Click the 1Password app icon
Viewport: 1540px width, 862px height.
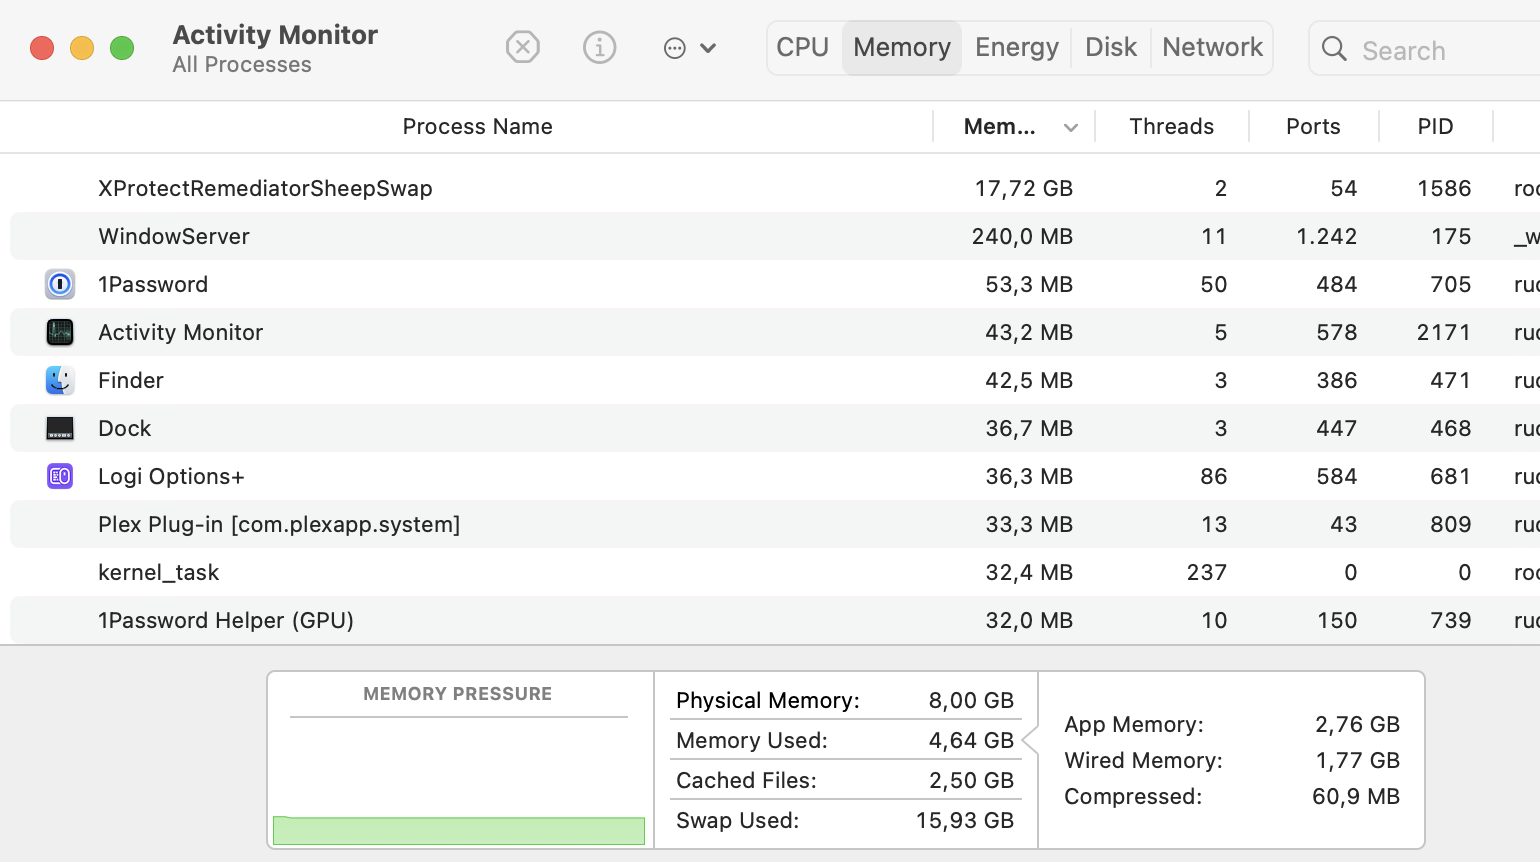click(x=60, y=284)
